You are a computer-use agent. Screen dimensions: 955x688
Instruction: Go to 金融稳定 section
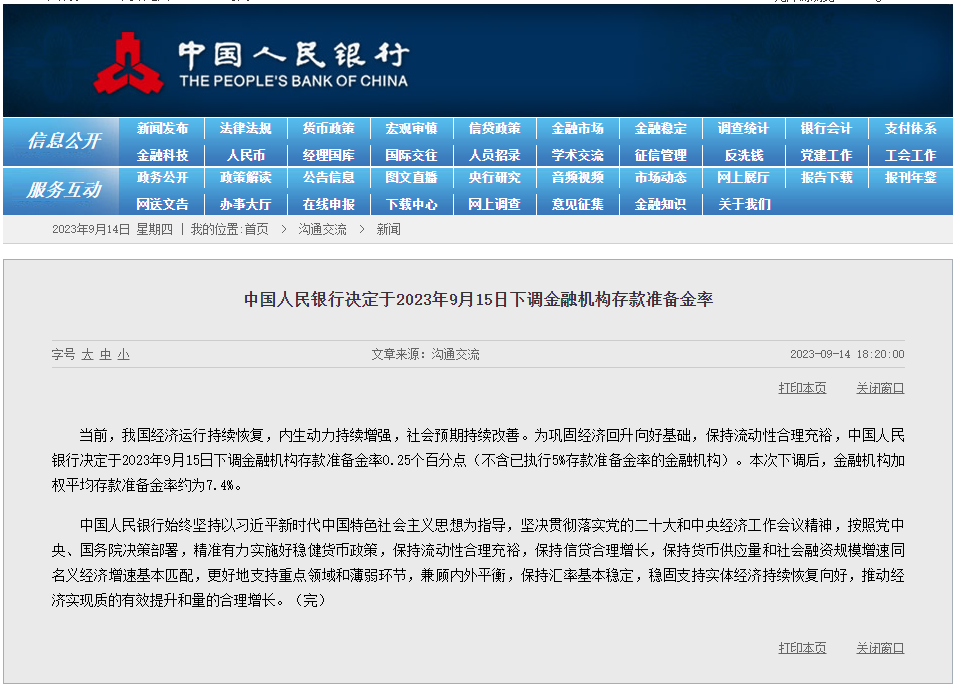pos(660,128)
